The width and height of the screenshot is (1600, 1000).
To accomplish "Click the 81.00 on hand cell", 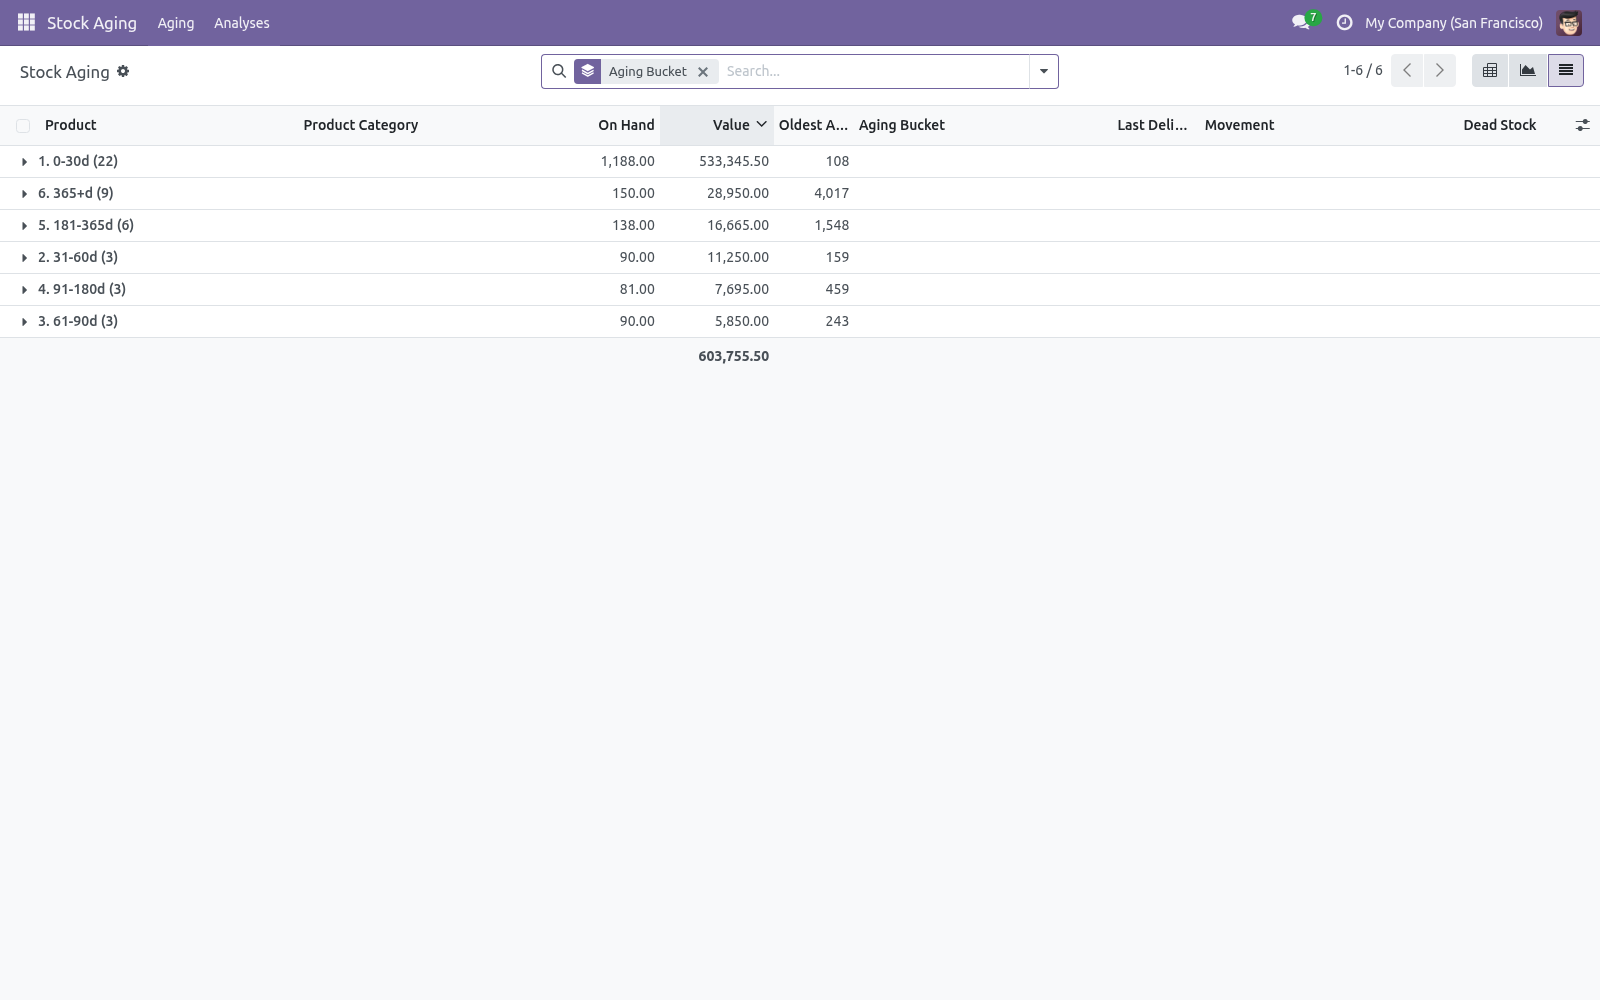I will point(637,289).
